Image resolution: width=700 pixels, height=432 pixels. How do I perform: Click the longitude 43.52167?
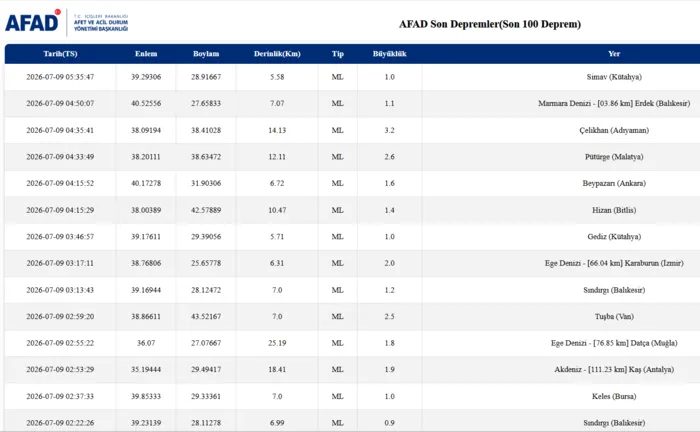click(x=206, y=316)
